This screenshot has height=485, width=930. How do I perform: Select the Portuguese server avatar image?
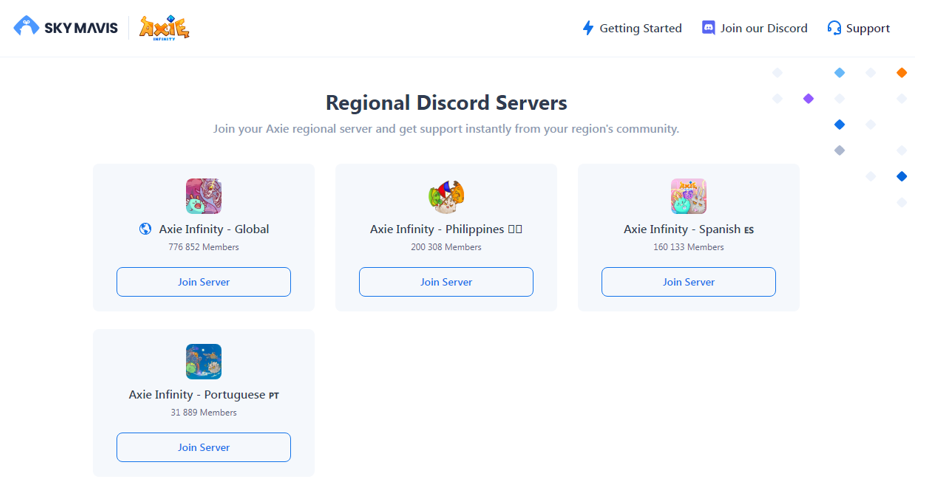[x=203, y=361]
